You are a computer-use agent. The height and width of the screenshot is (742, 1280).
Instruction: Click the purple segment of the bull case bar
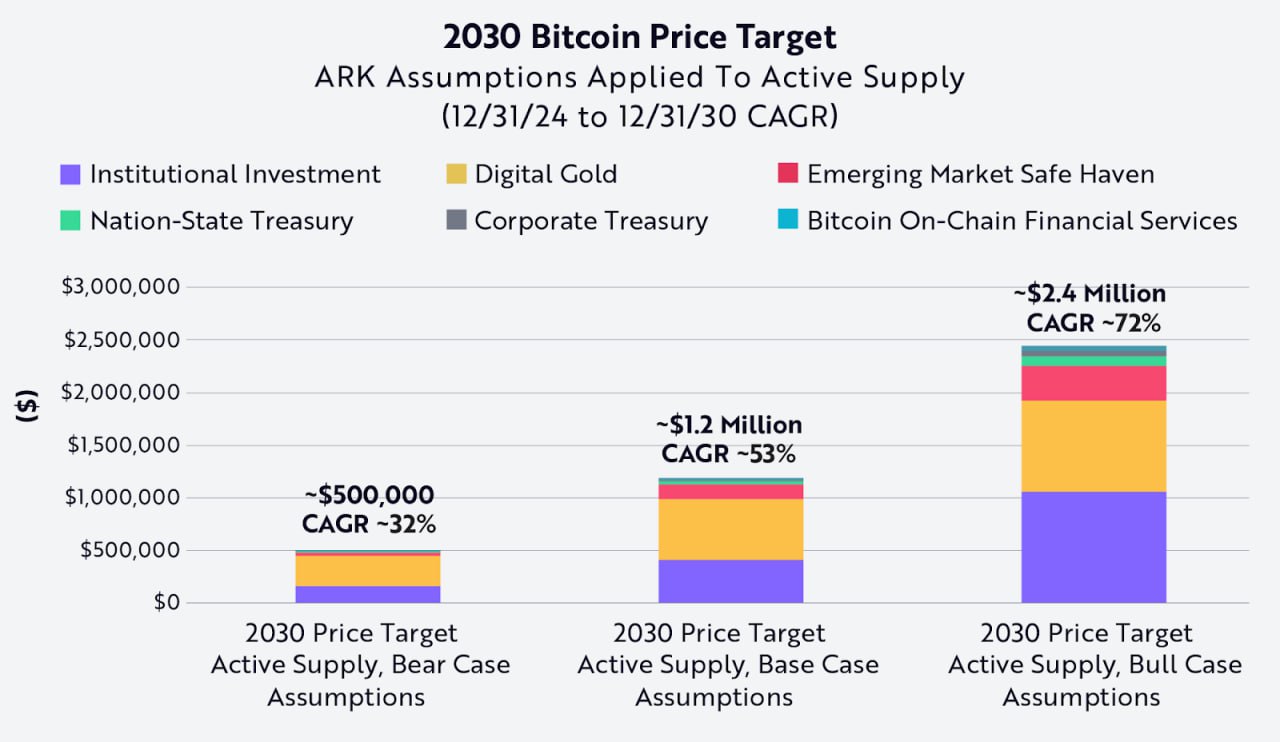1093,546
